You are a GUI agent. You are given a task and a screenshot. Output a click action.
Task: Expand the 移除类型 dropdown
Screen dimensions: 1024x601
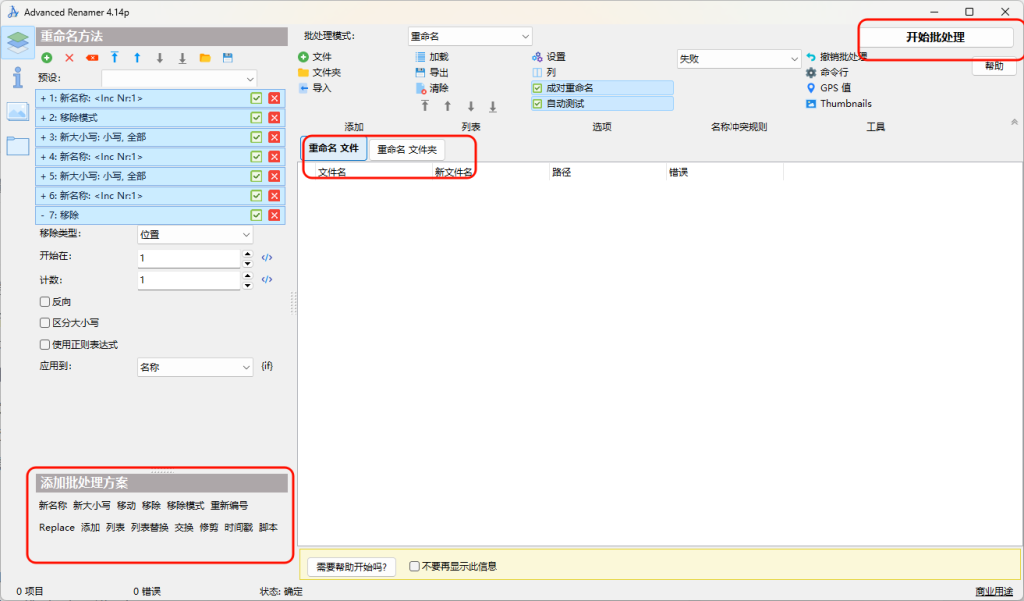pos(195,234)
